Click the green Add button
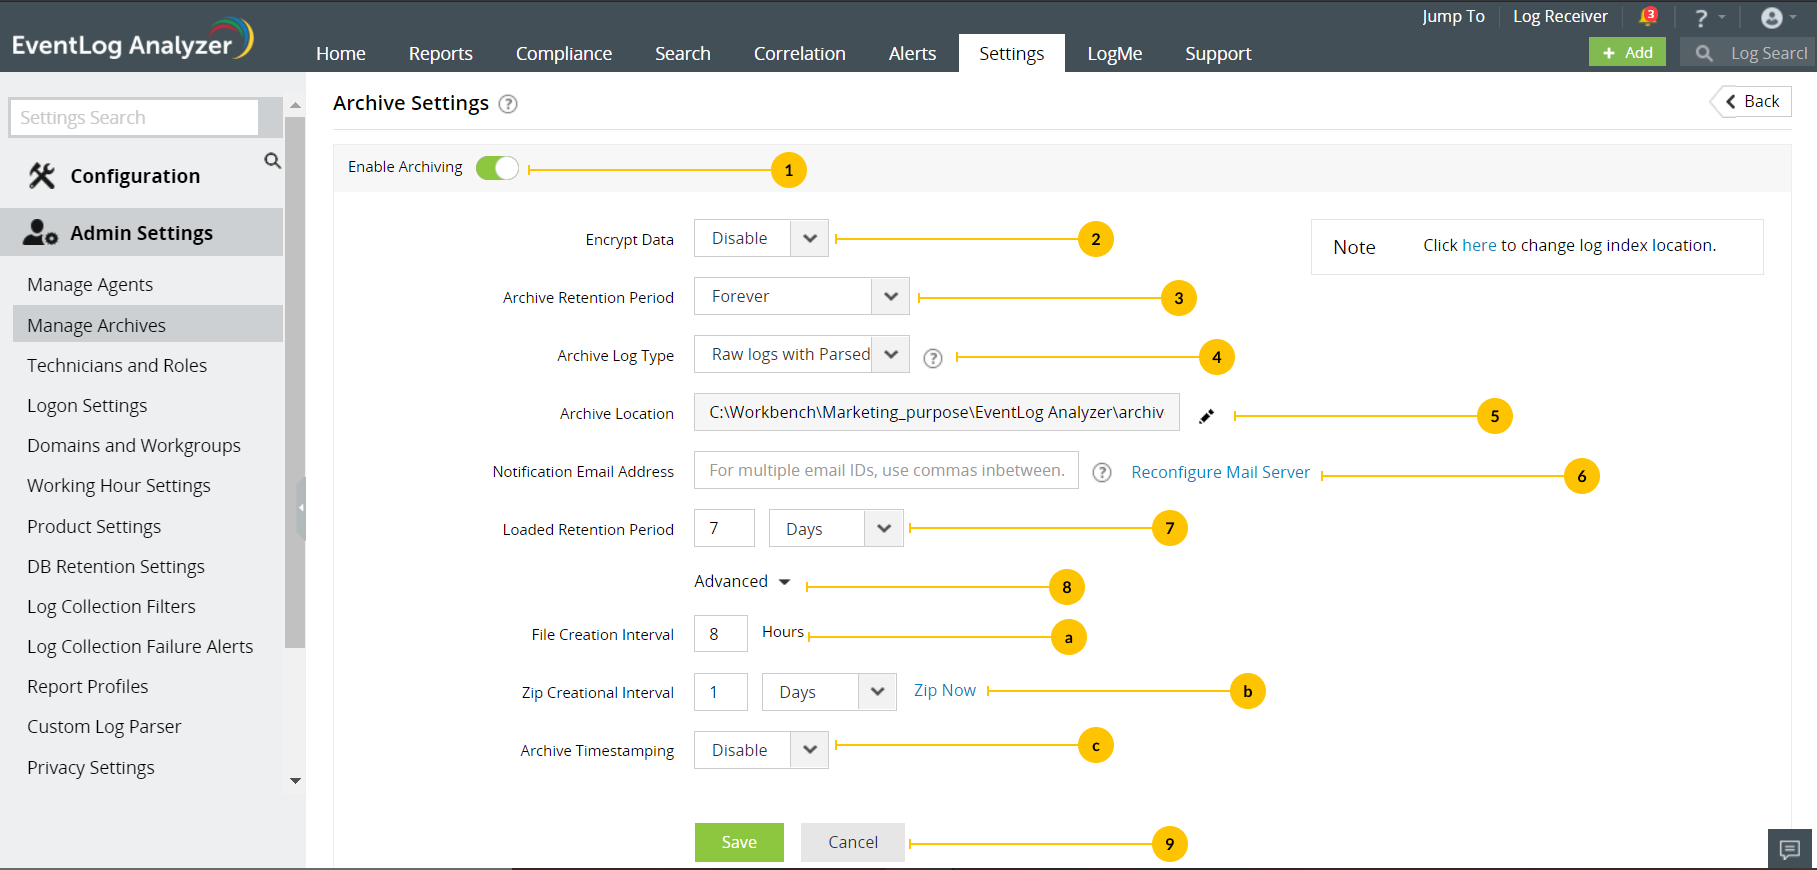Viewport: 1817px width, 870px height. 1627,52
